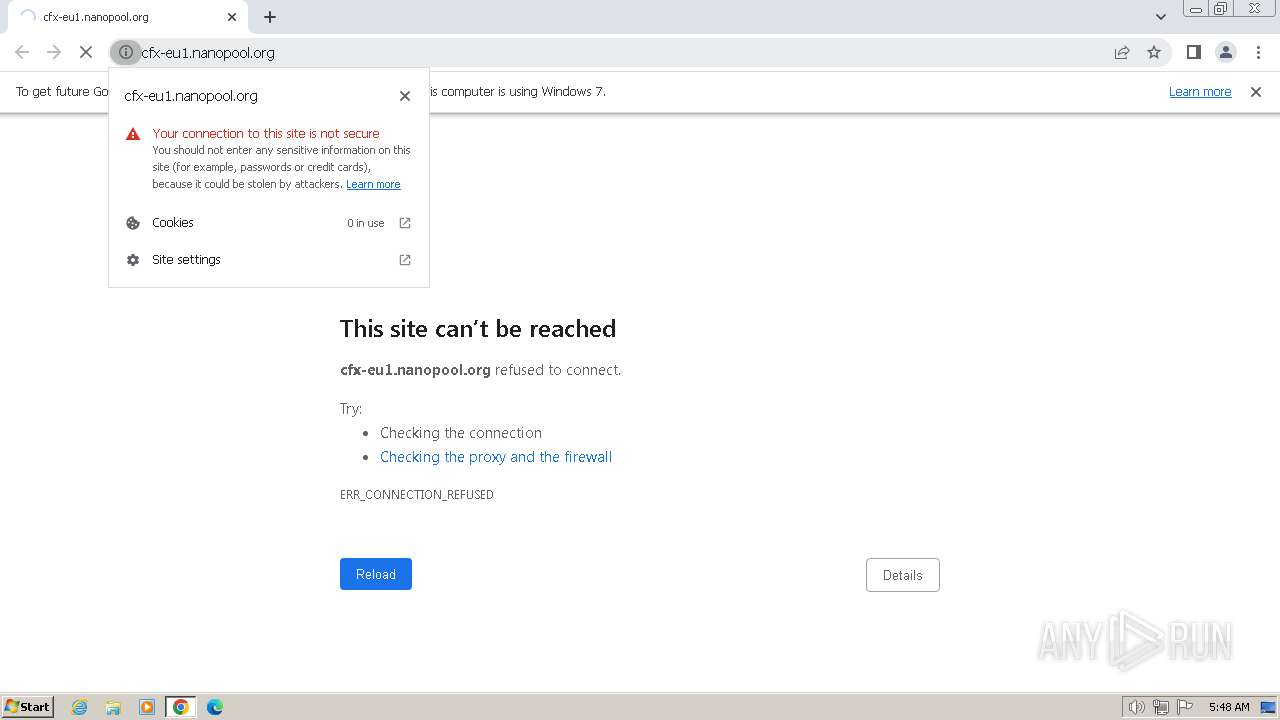Open Cookies external link icon
Image resolution: width=1280 pixels, height=720 pixels.
[405, 223]
